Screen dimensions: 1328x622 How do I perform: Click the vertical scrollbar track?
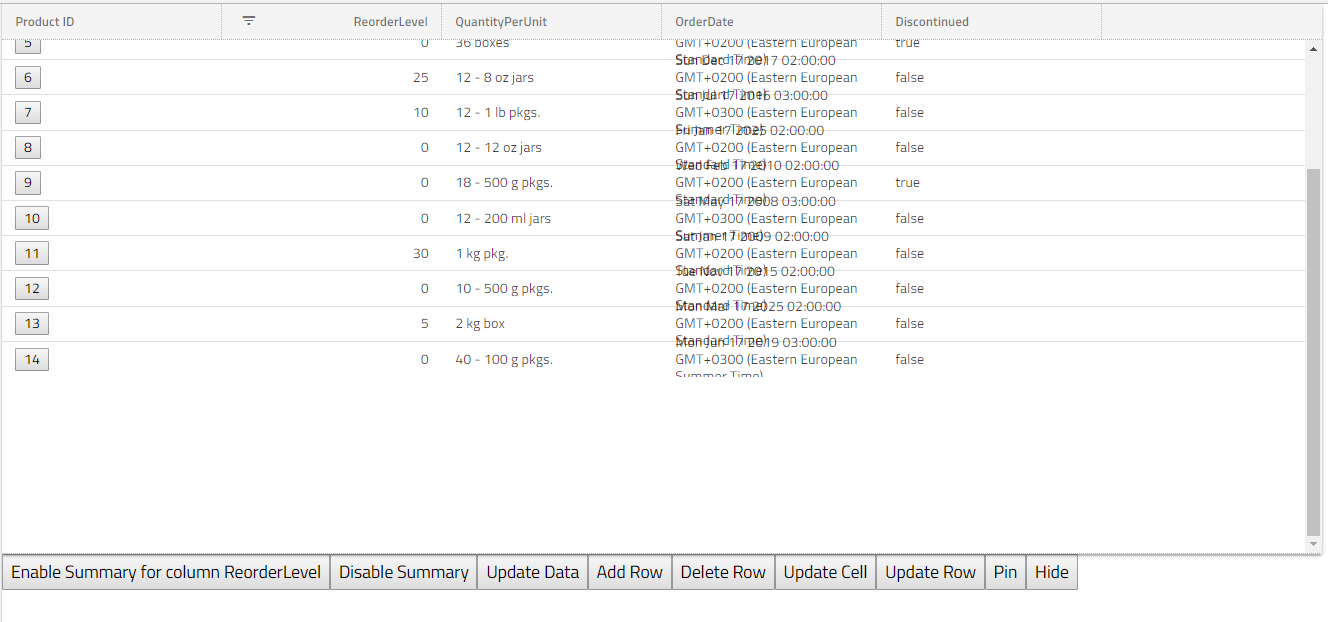point(1313,300)
